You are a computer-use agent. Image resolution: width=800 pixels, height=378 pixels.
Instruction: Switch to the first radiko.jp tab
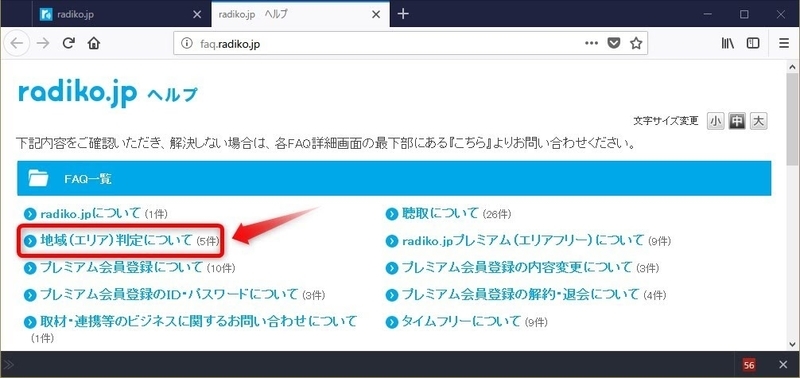pos(122,14)
